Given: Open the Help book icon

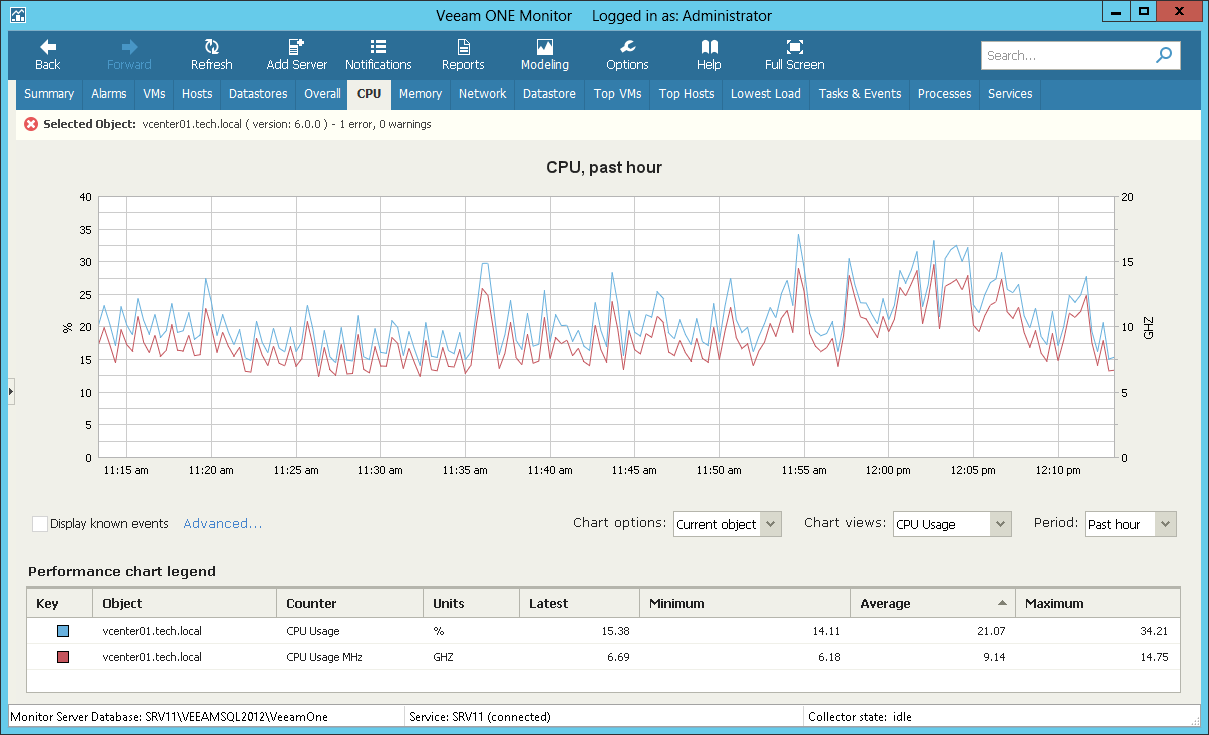Looking at the screenshot, I should [709, 47].
